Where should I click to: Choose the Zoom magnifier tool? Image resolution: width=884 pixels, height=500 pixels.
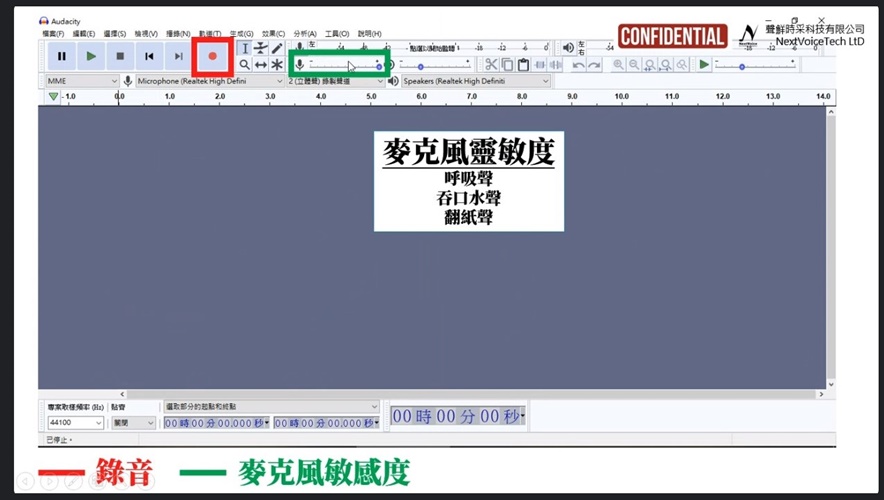(245, 65)
